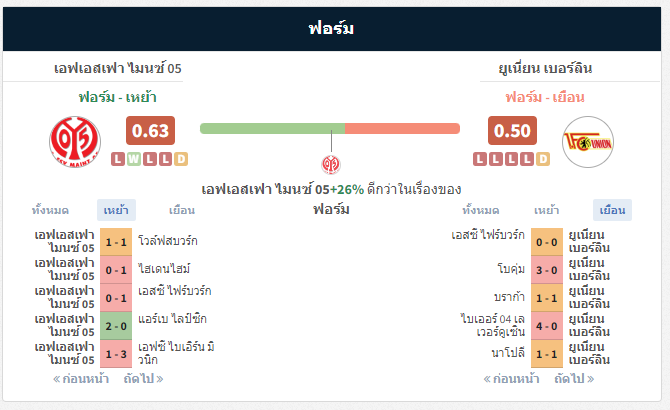Screen dimensions: 670x410
Task: Select the highlighted เยือน tab for Union Berlin
Action: 612,210
